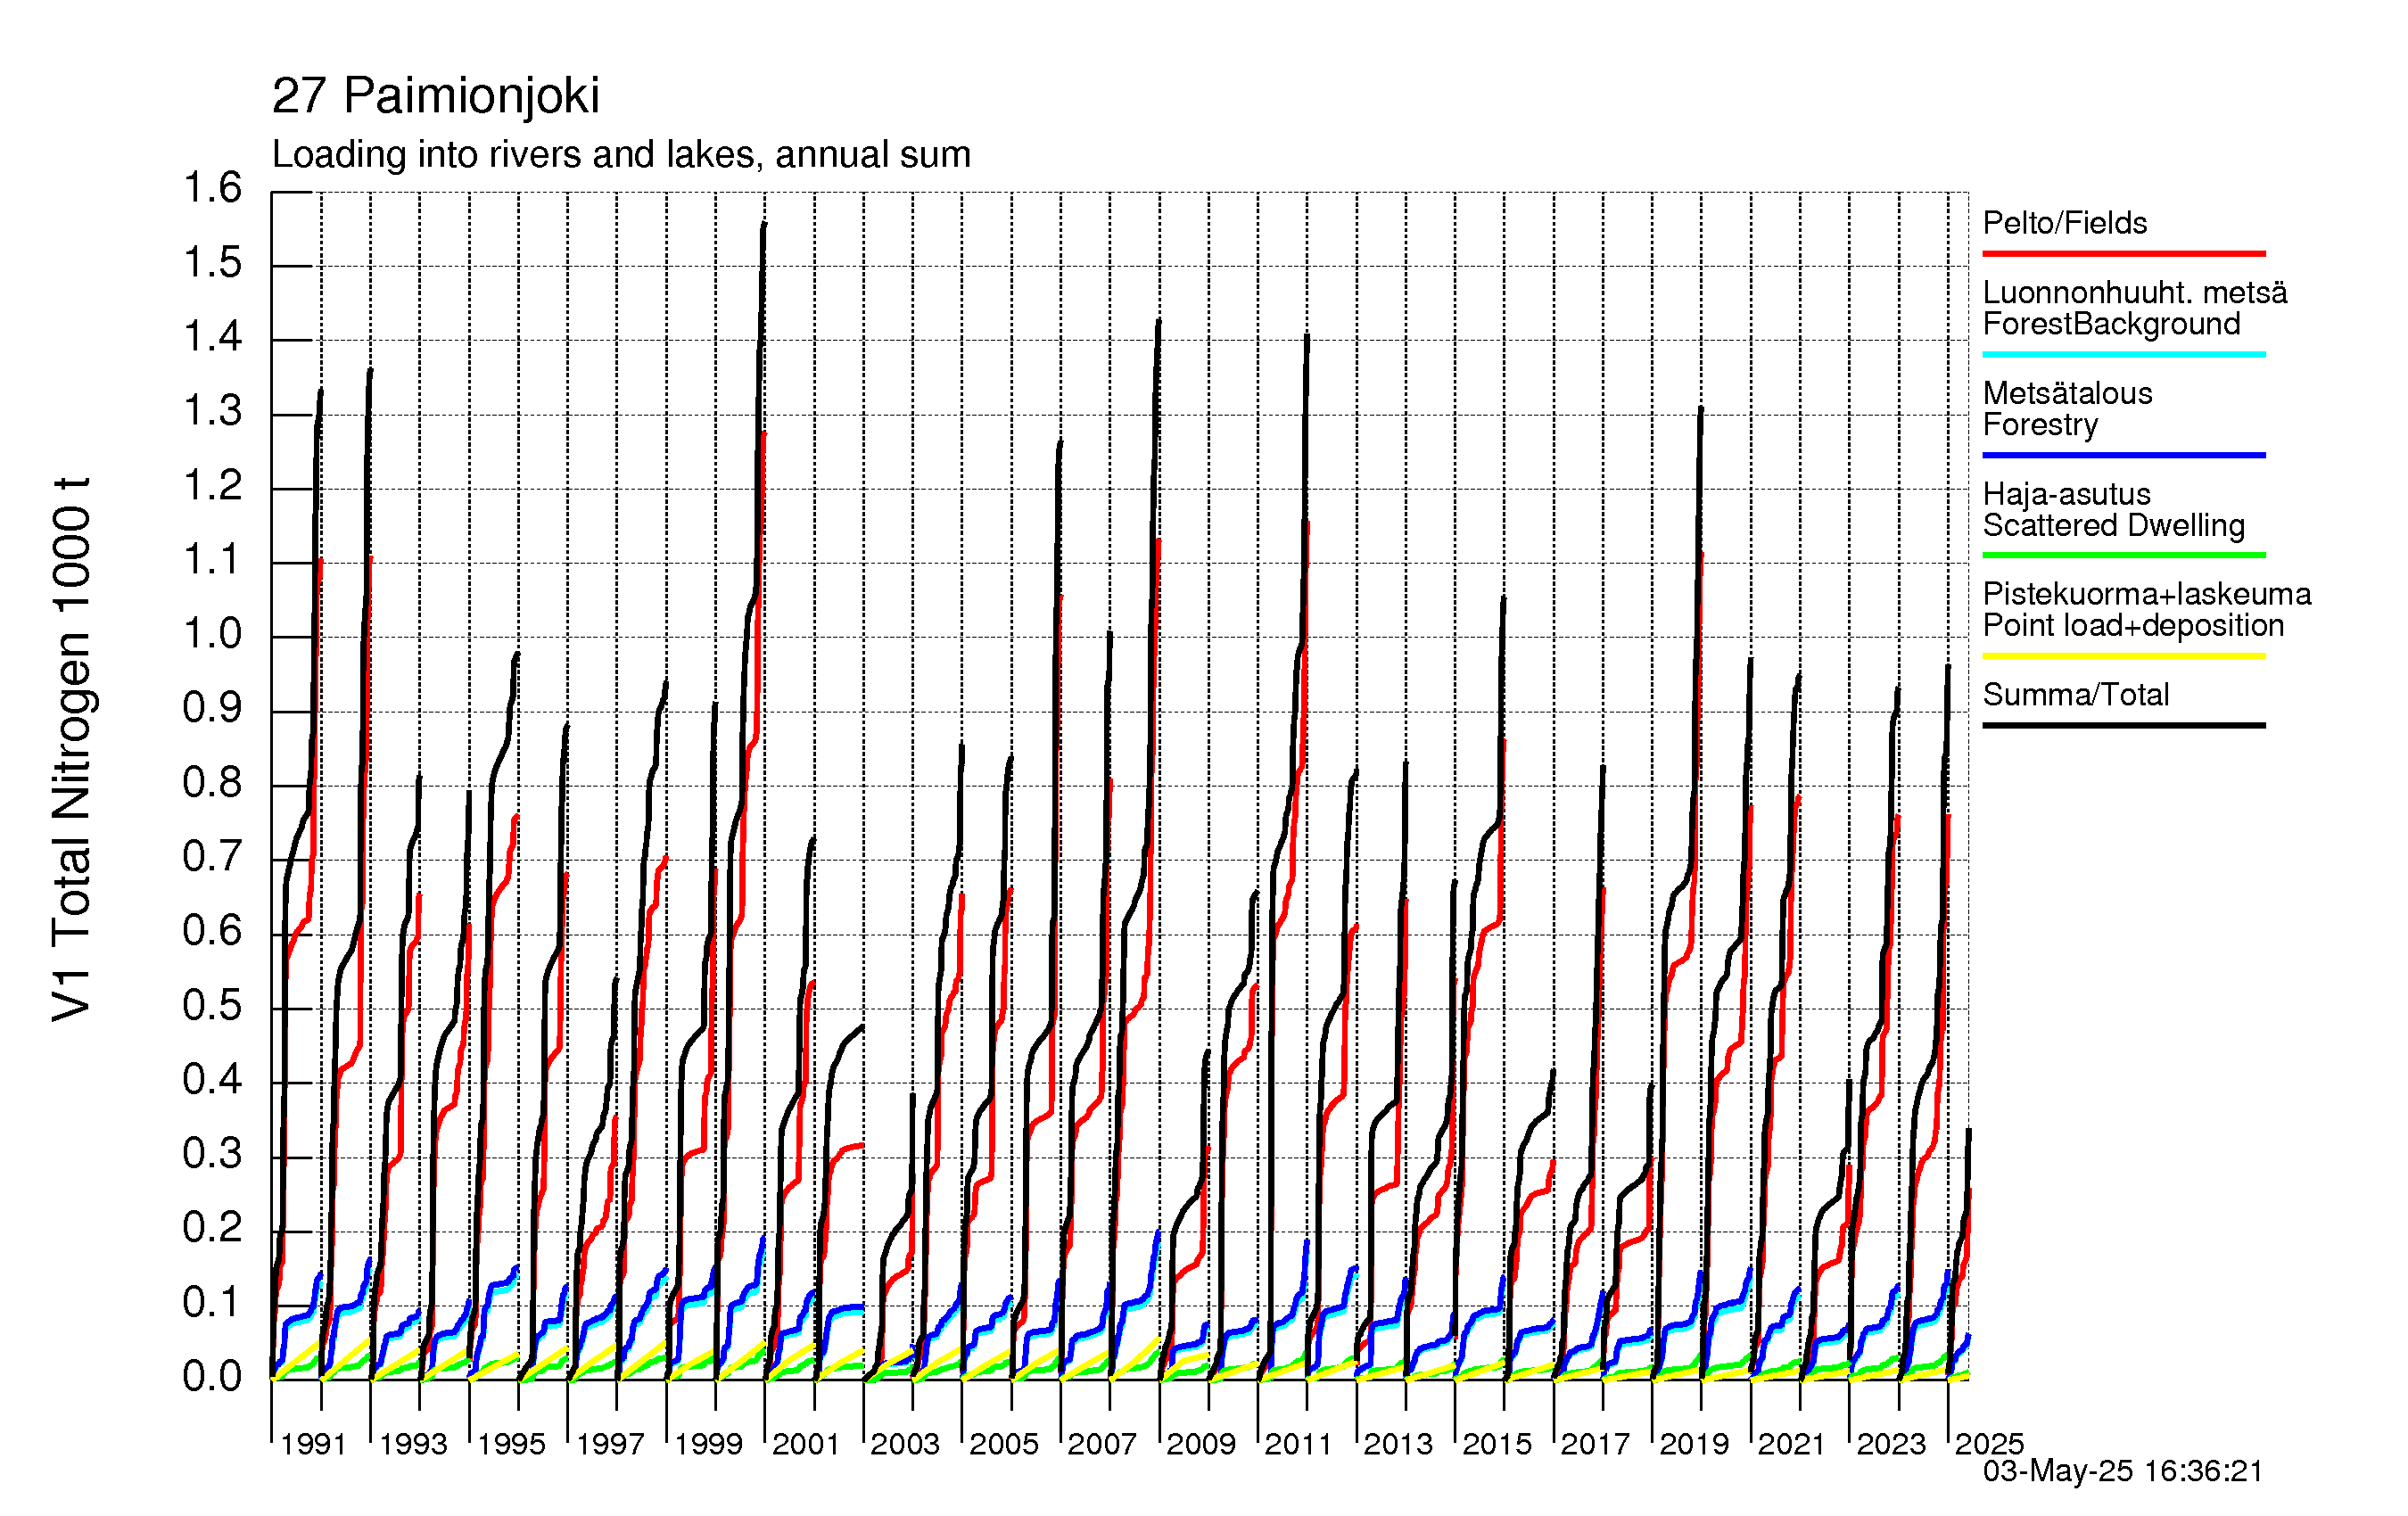Click the y-axis value 1.5

tap(212, 263)
